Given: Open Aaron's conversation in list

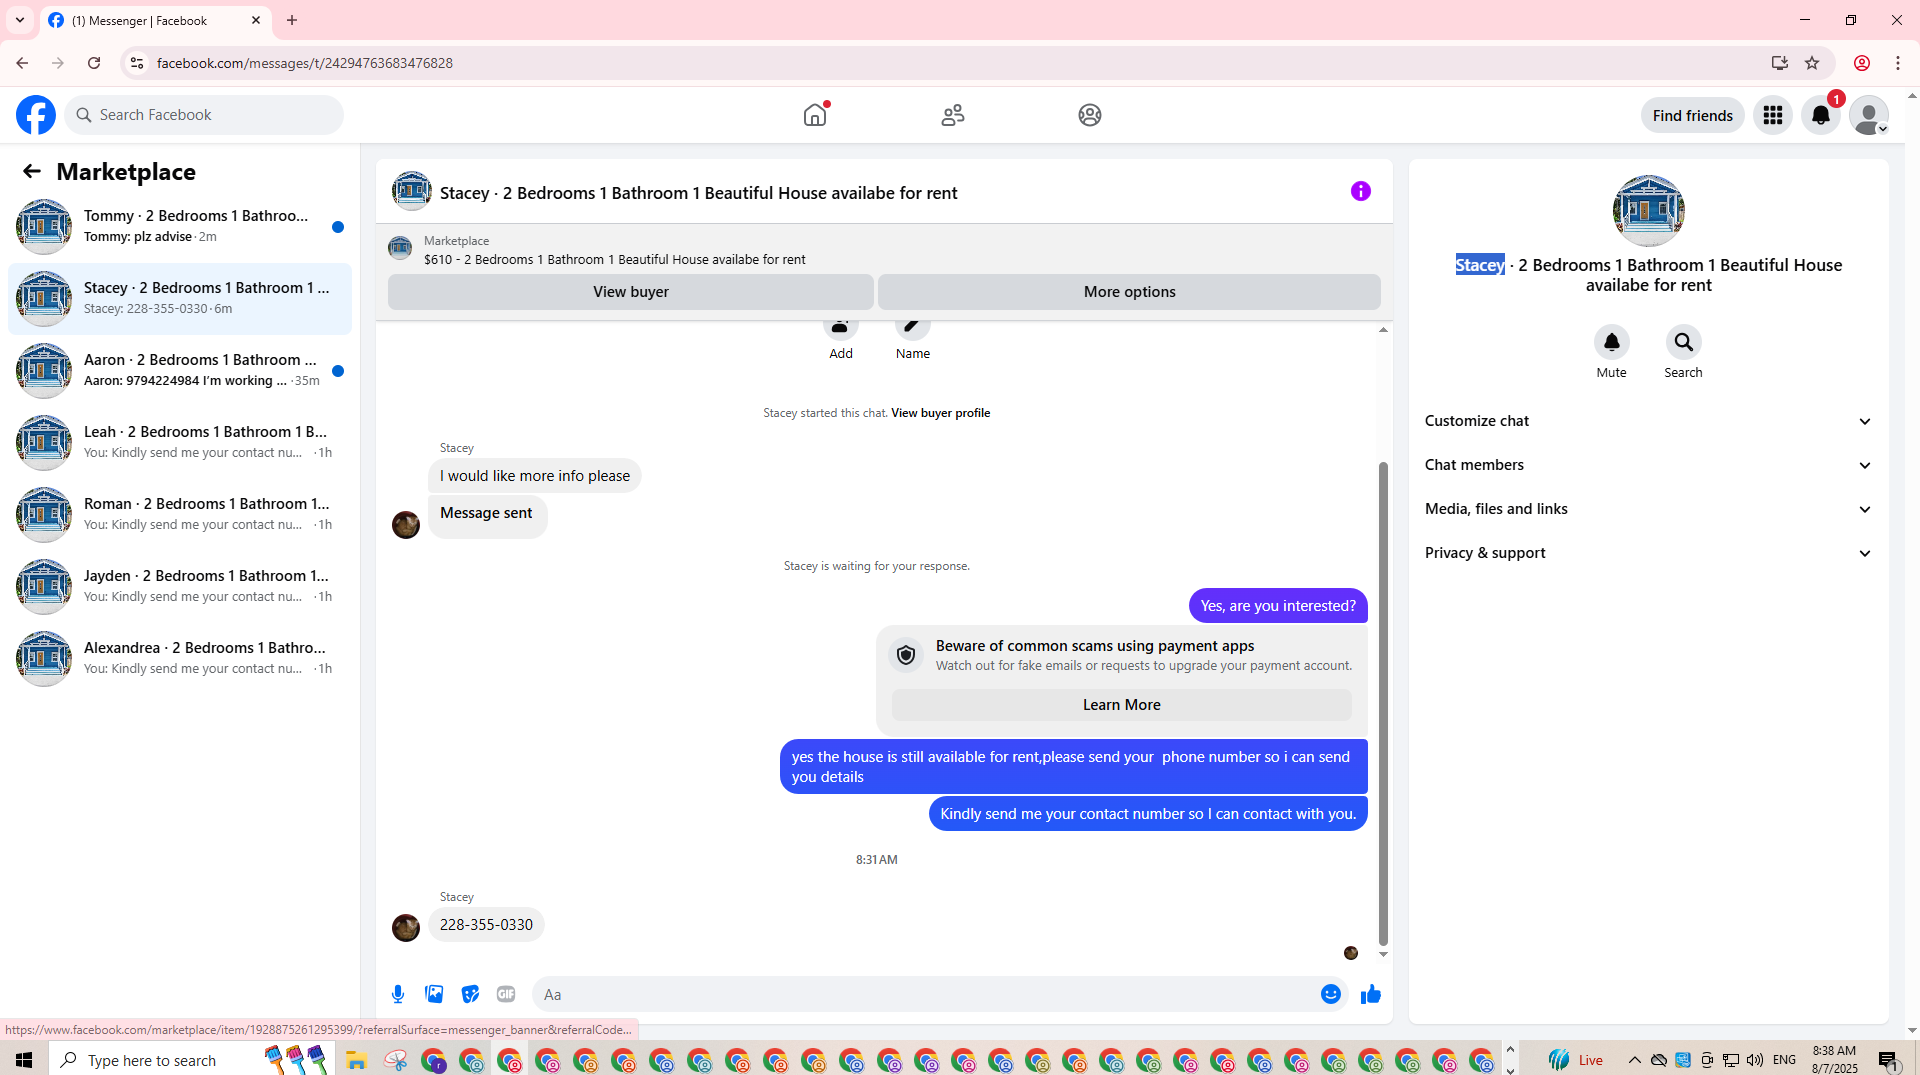Looking at the screenshot, I should [180, 370].
